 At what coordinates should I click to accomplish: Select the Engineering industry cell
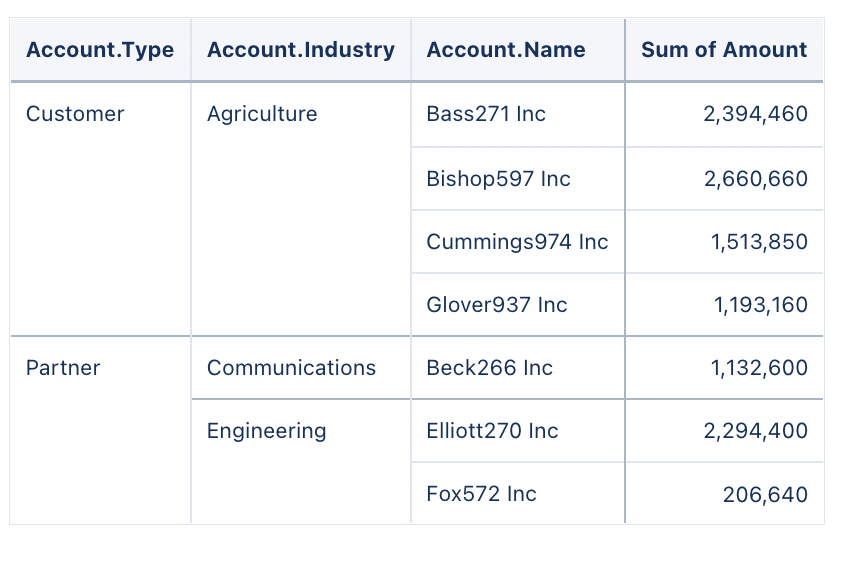click(x=301, y=461)
